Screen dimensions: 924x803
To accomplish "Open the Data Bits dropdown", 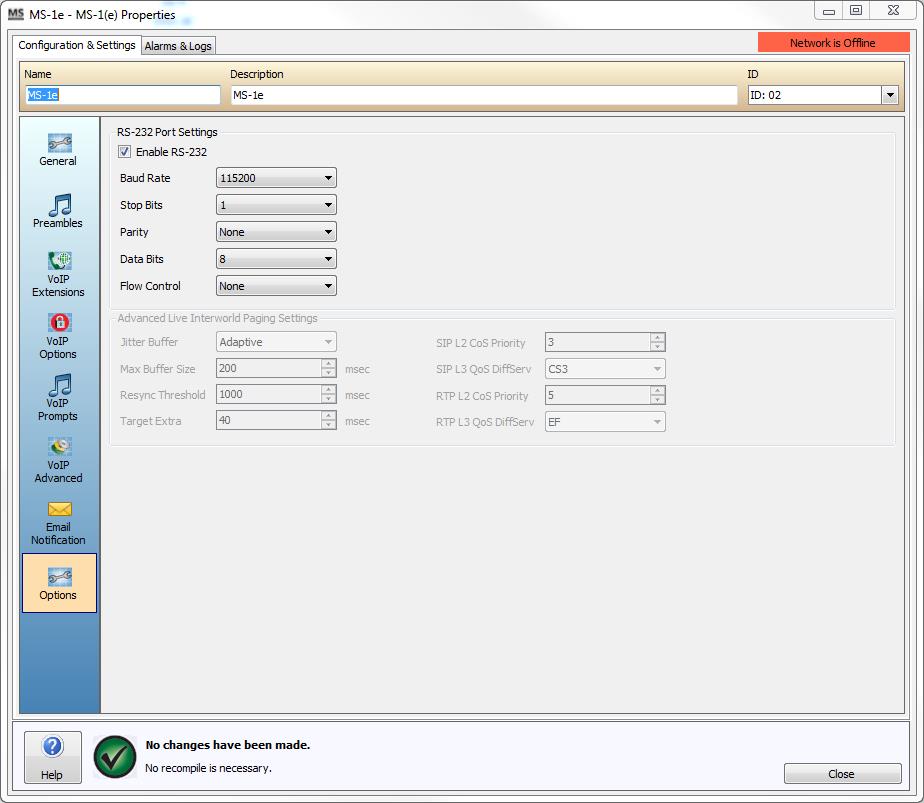I will (276, 259).
